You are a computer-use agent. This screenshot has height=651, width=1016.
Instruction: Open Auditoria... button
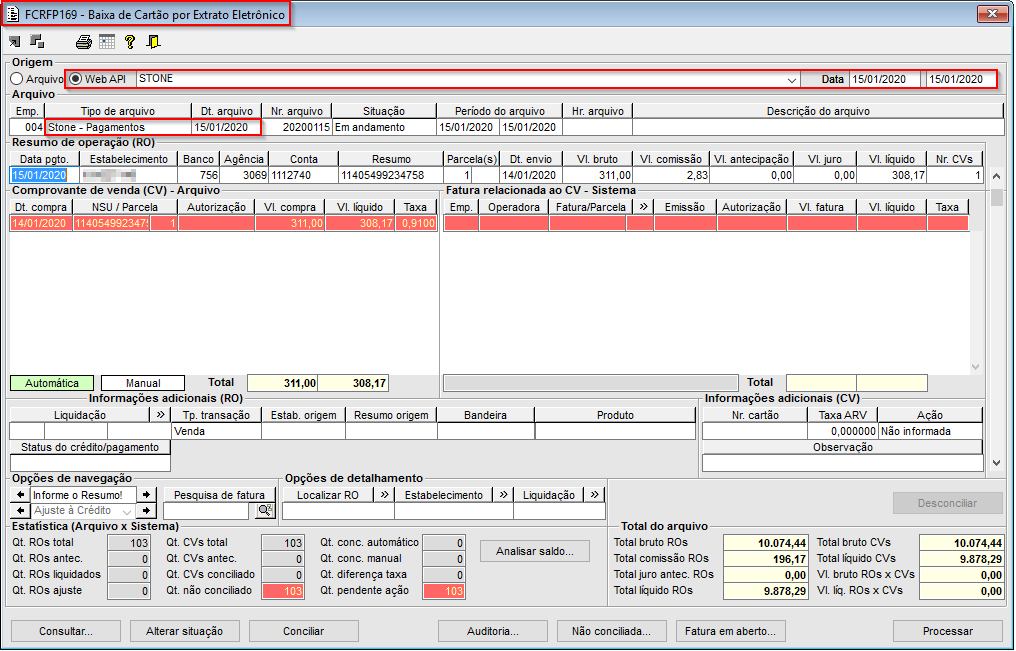(x=493, y=631)
